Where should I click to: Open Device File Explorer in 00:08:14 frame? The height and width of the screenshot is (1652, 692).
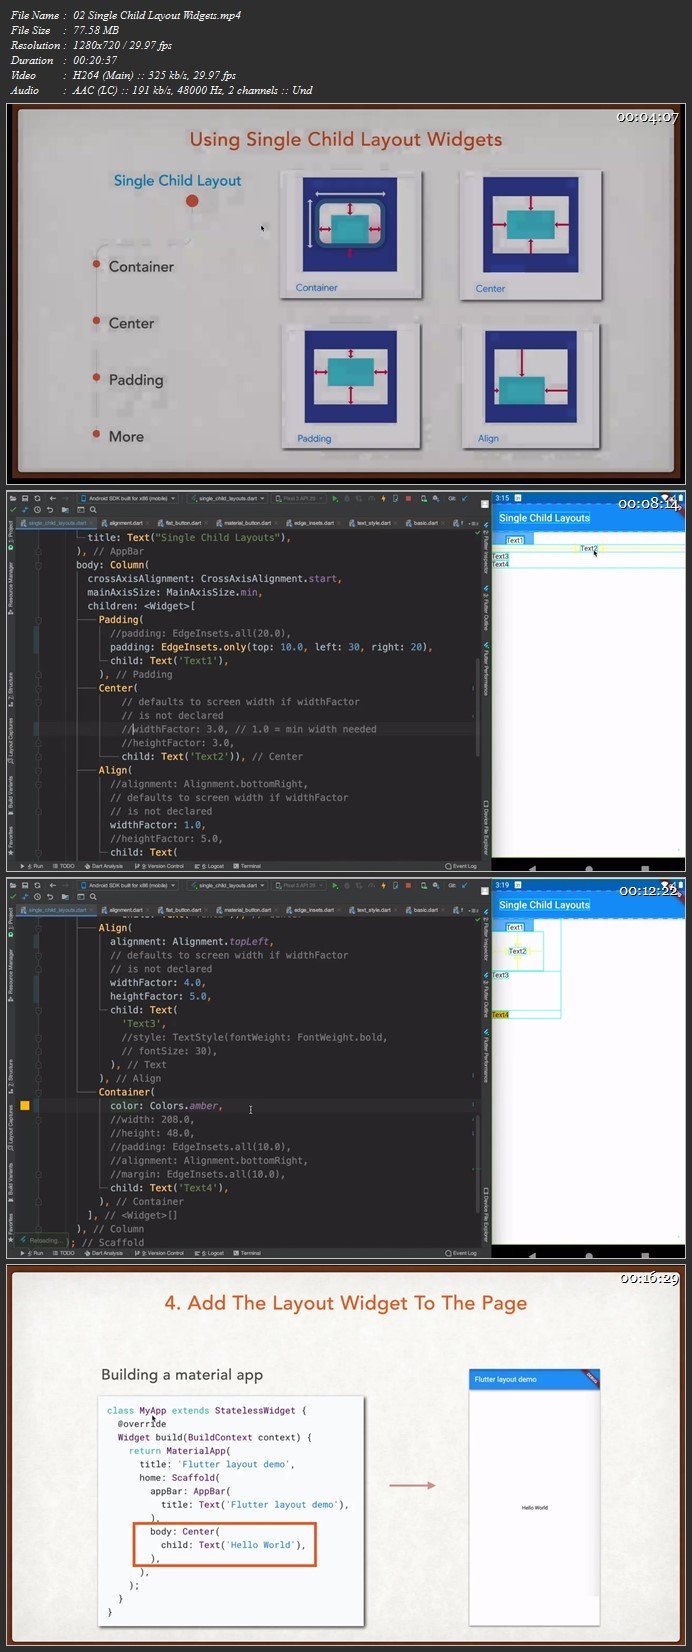pyautogui.click(x=485, y=828)
